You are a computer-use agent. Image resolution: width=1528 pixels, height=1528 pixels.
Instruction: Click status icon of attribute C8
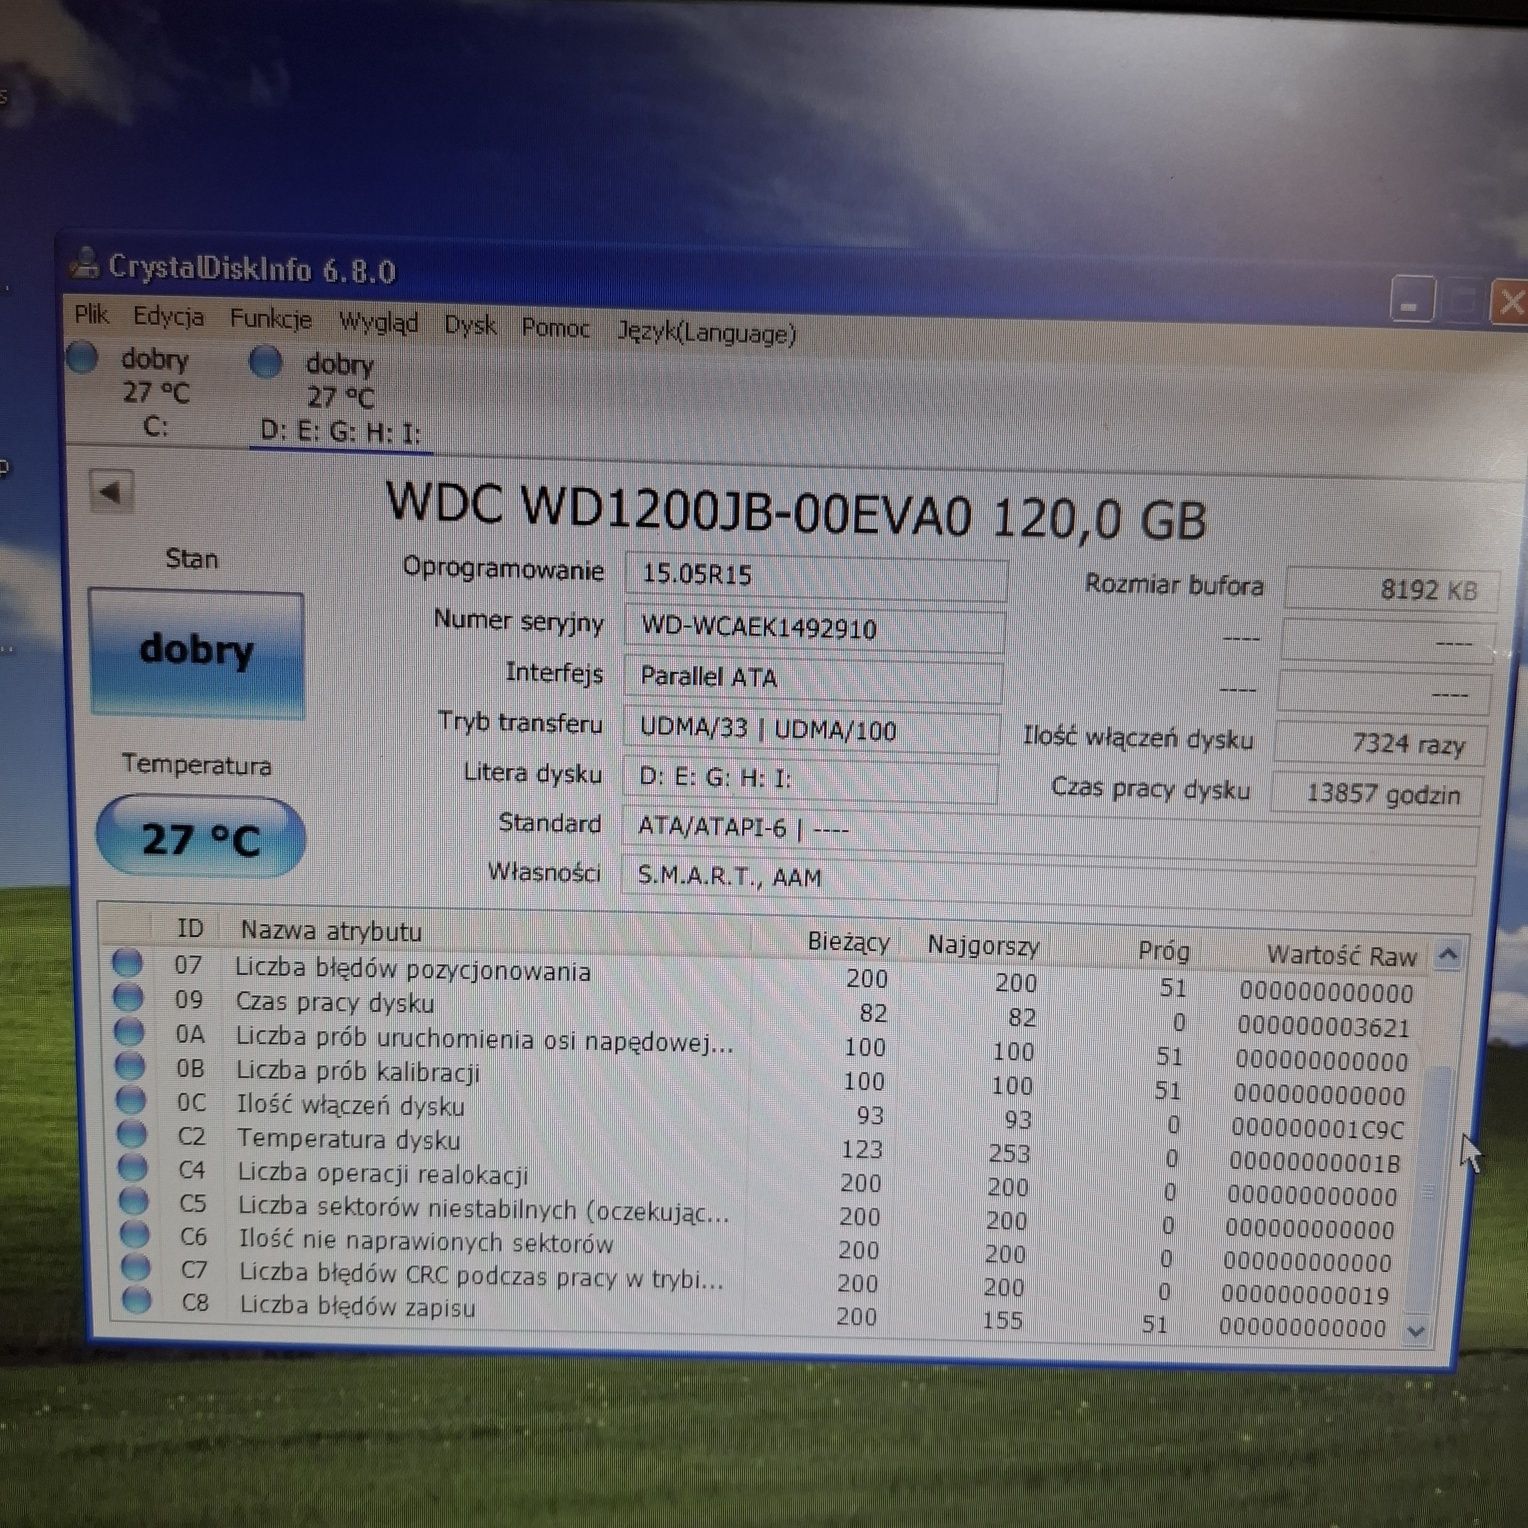tap(137, 1300)
